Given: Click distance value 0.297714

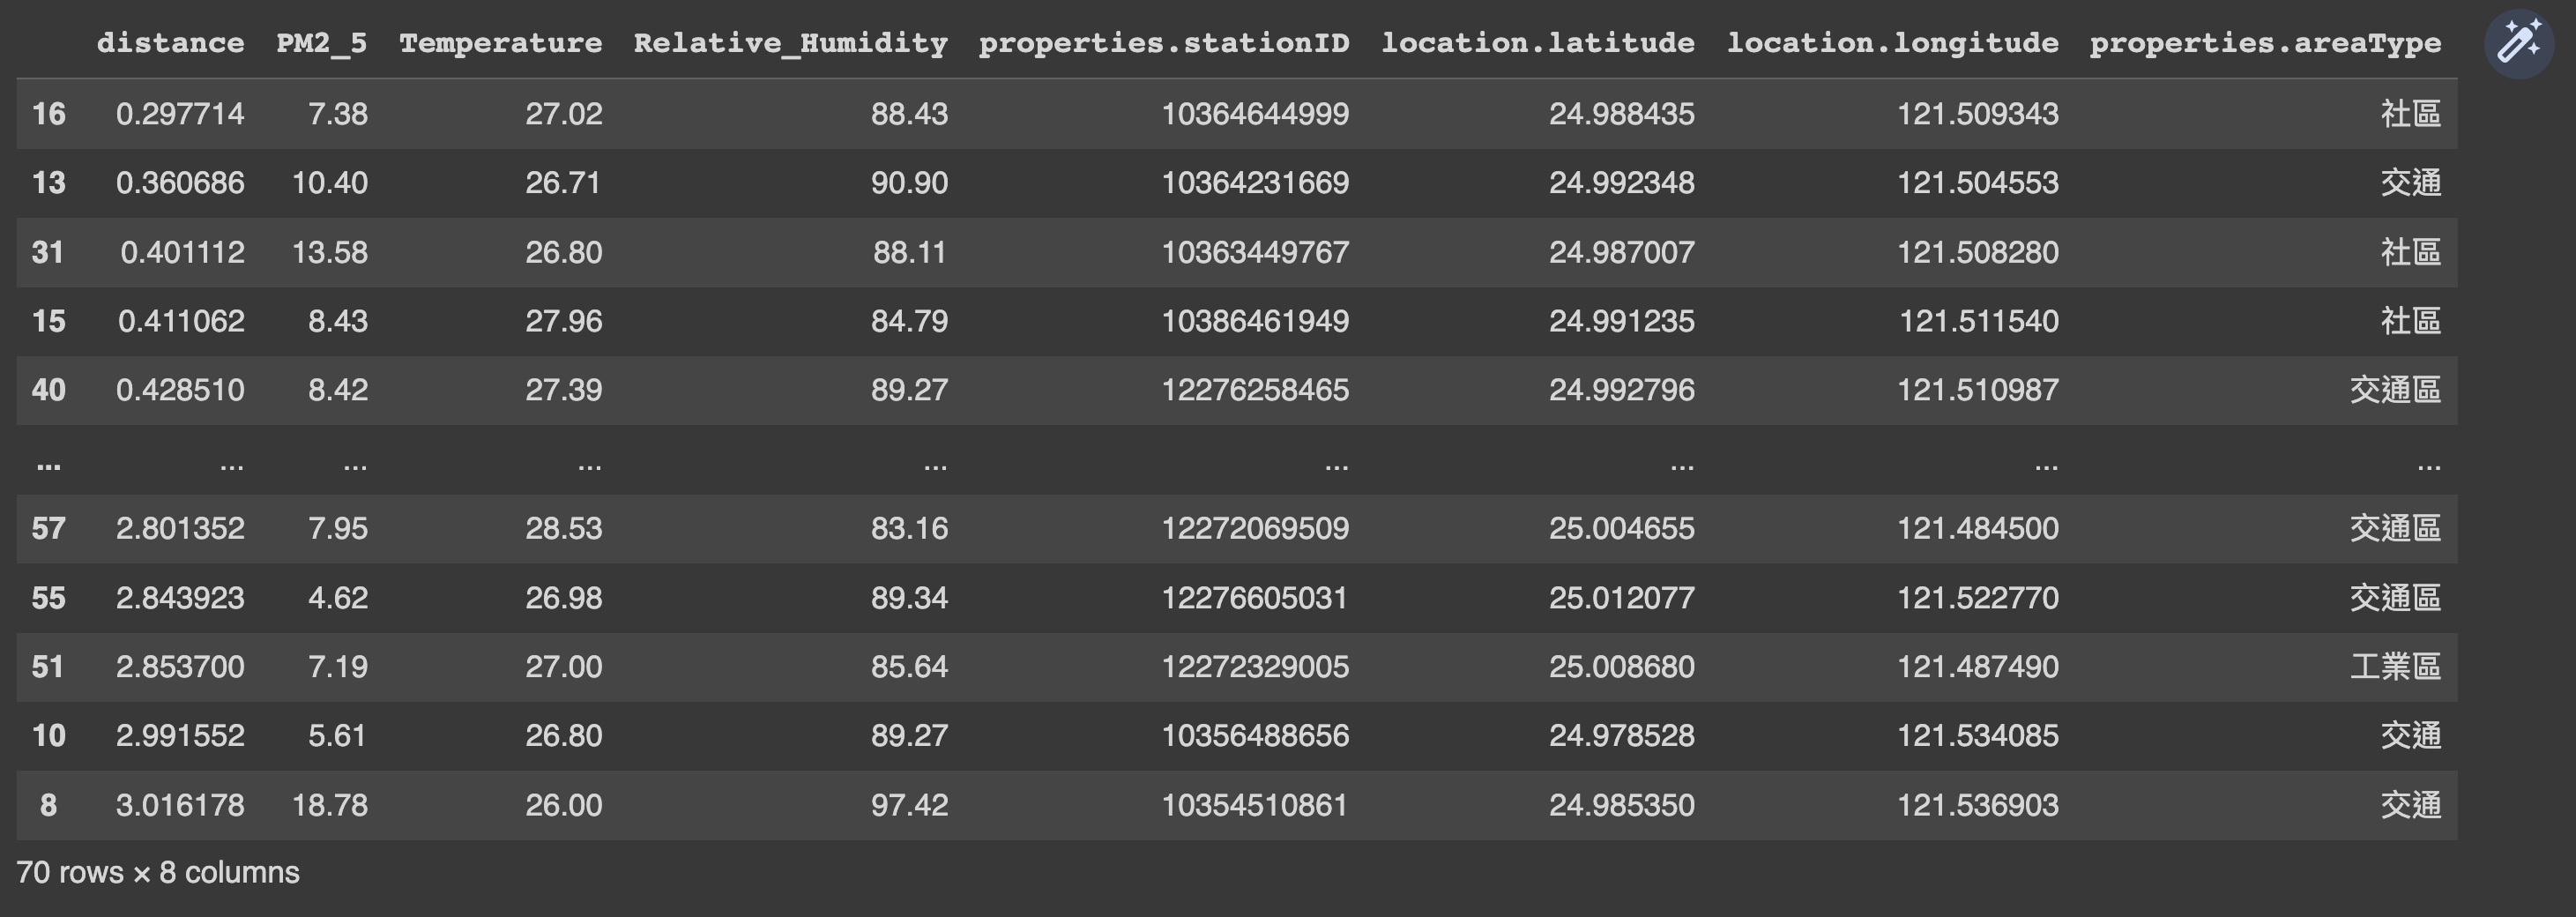Looking at the screenshot, I should click(x=180, y=114).
